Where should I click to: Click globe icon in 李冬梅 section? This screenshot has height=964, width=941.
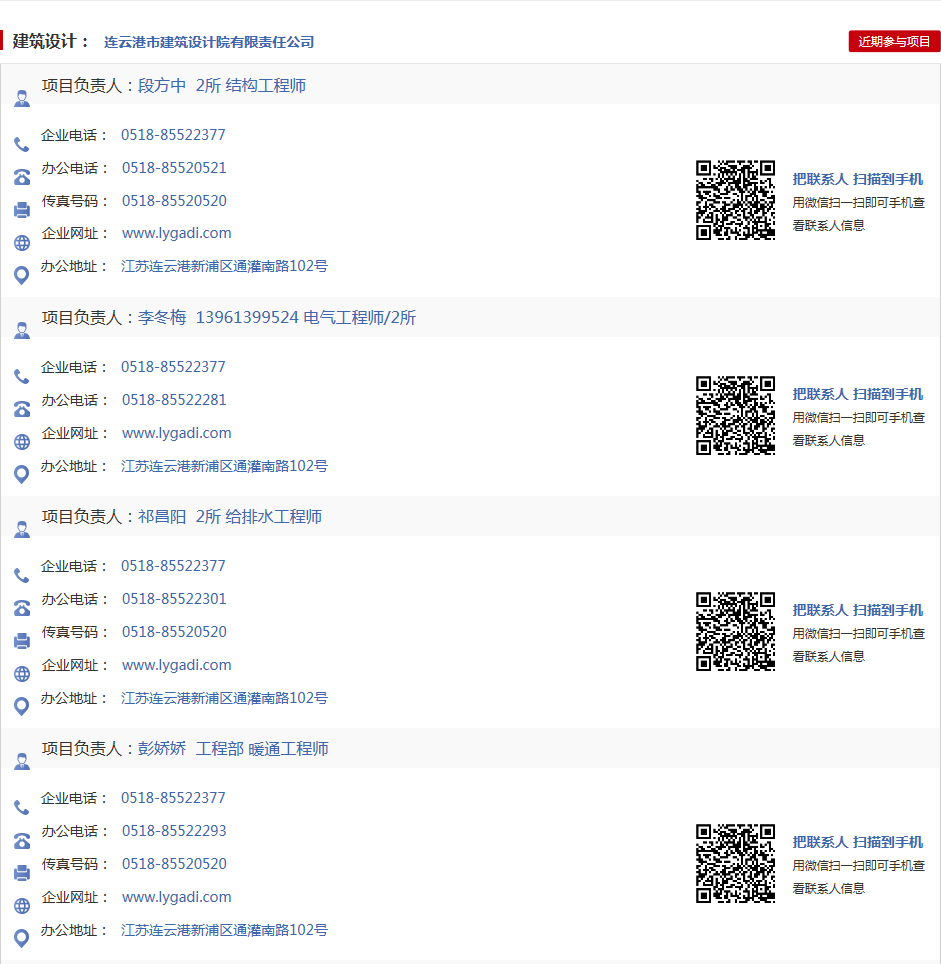pyautogui.click(x=22, y=442)
